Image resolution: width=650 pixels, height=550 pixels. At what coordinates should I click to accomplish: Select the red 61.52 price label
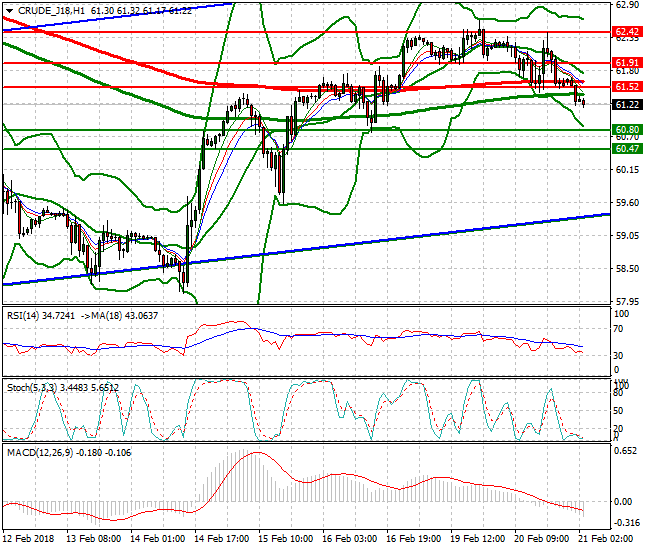click(x=627, y=87)
